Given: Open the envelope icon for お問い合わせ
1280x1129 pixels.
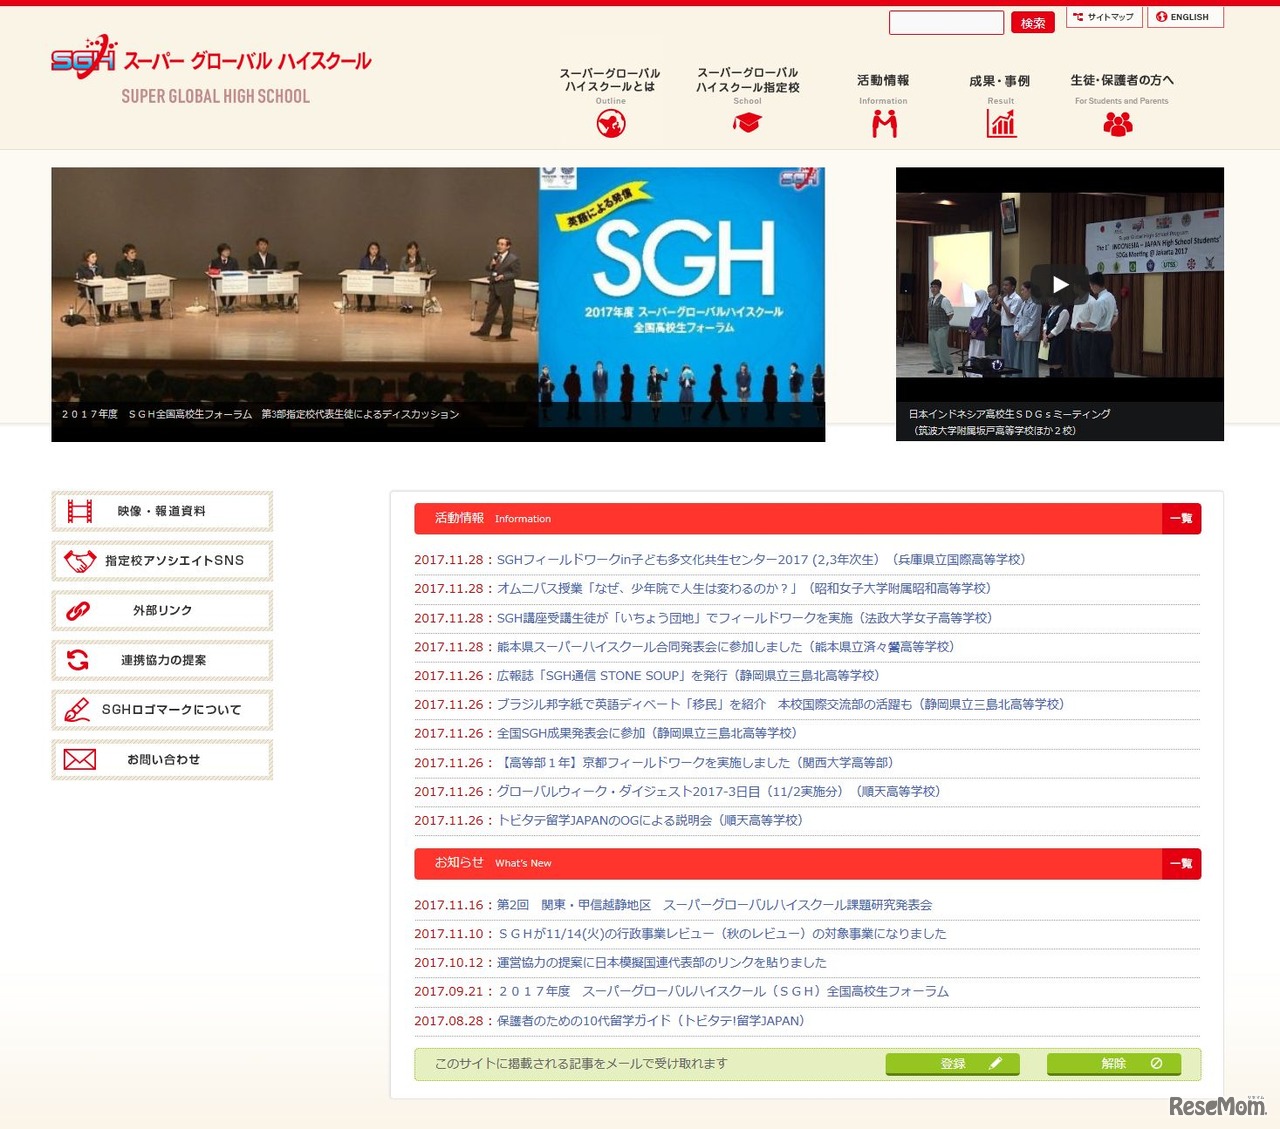Looking at the screenshot, I should coord(80,759).
